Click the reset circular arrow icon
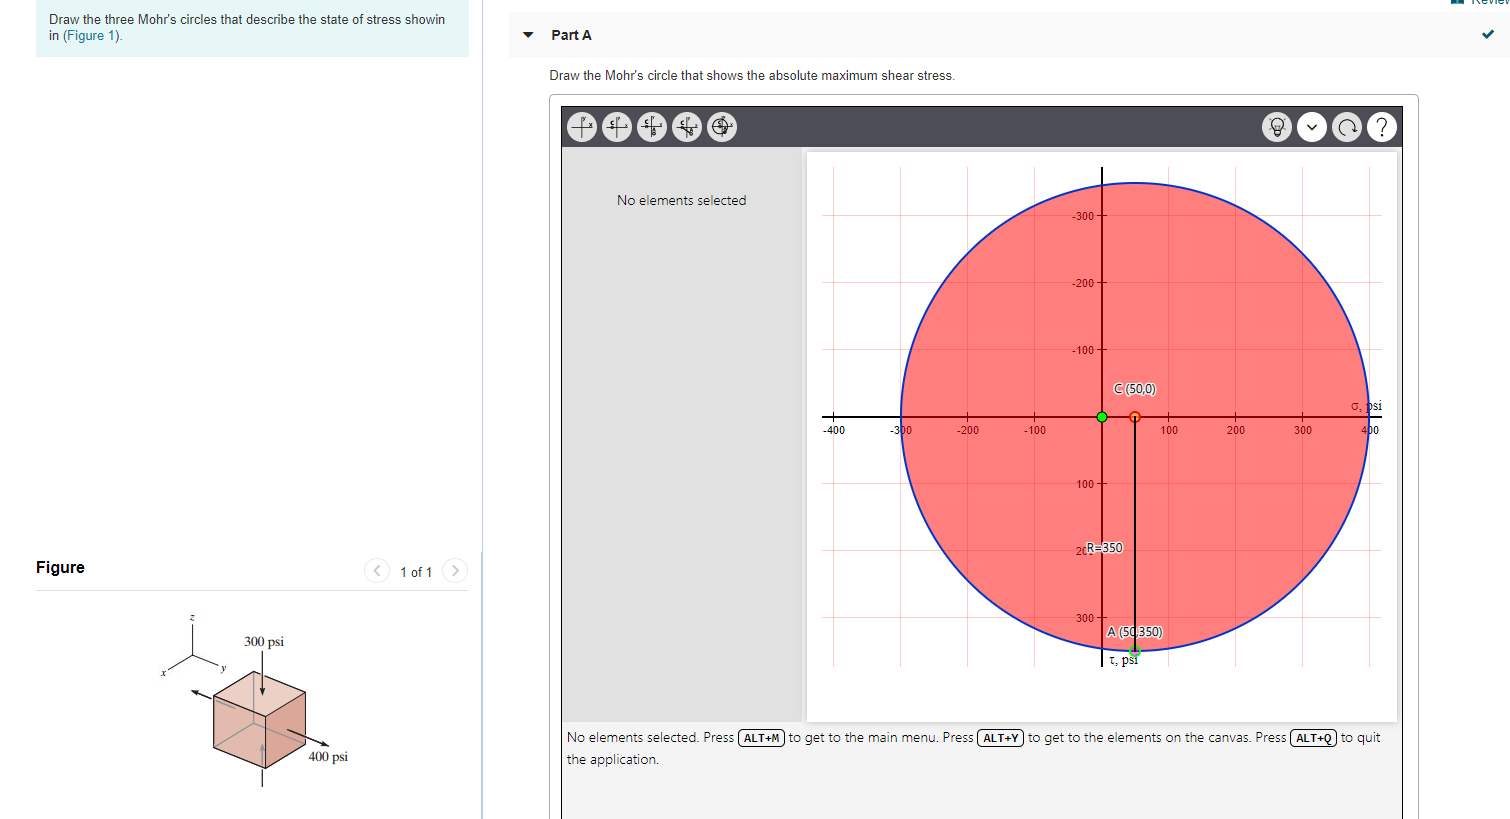 [1347, 127]
